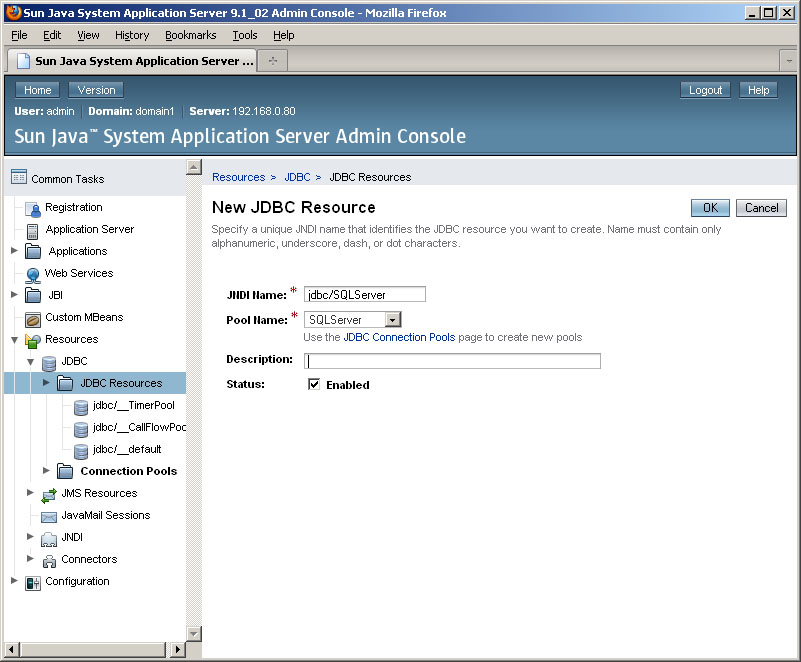
Task: Collapse the Resources tree node
Action: click(x=14, y=339)
